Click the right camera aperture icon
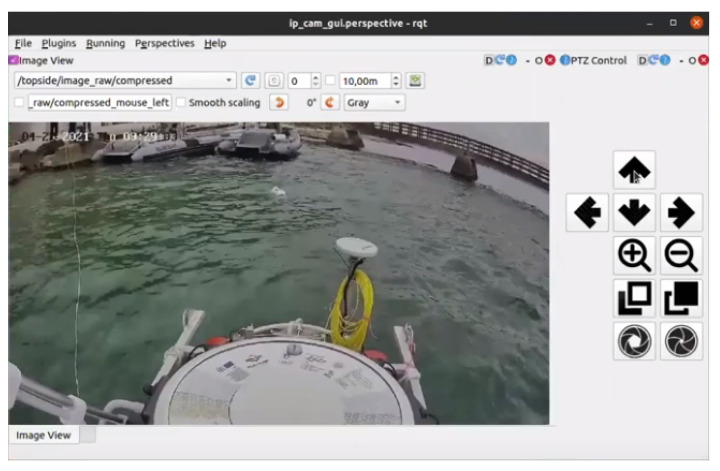 [681, 342]
